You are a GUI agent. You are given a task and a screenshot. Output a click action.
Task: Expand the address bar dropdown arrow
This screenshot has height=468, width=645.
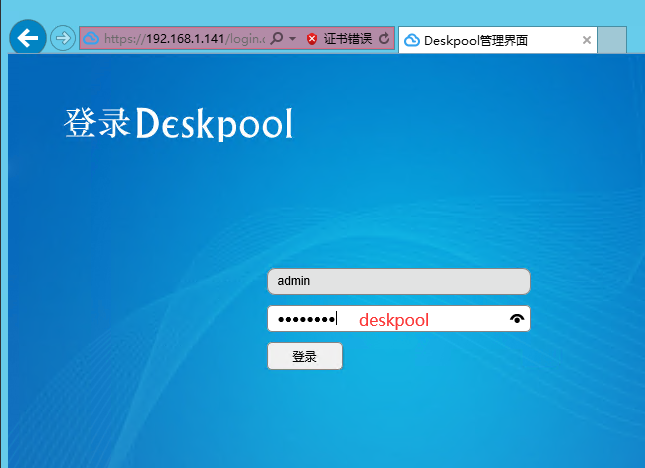point(292,39)
